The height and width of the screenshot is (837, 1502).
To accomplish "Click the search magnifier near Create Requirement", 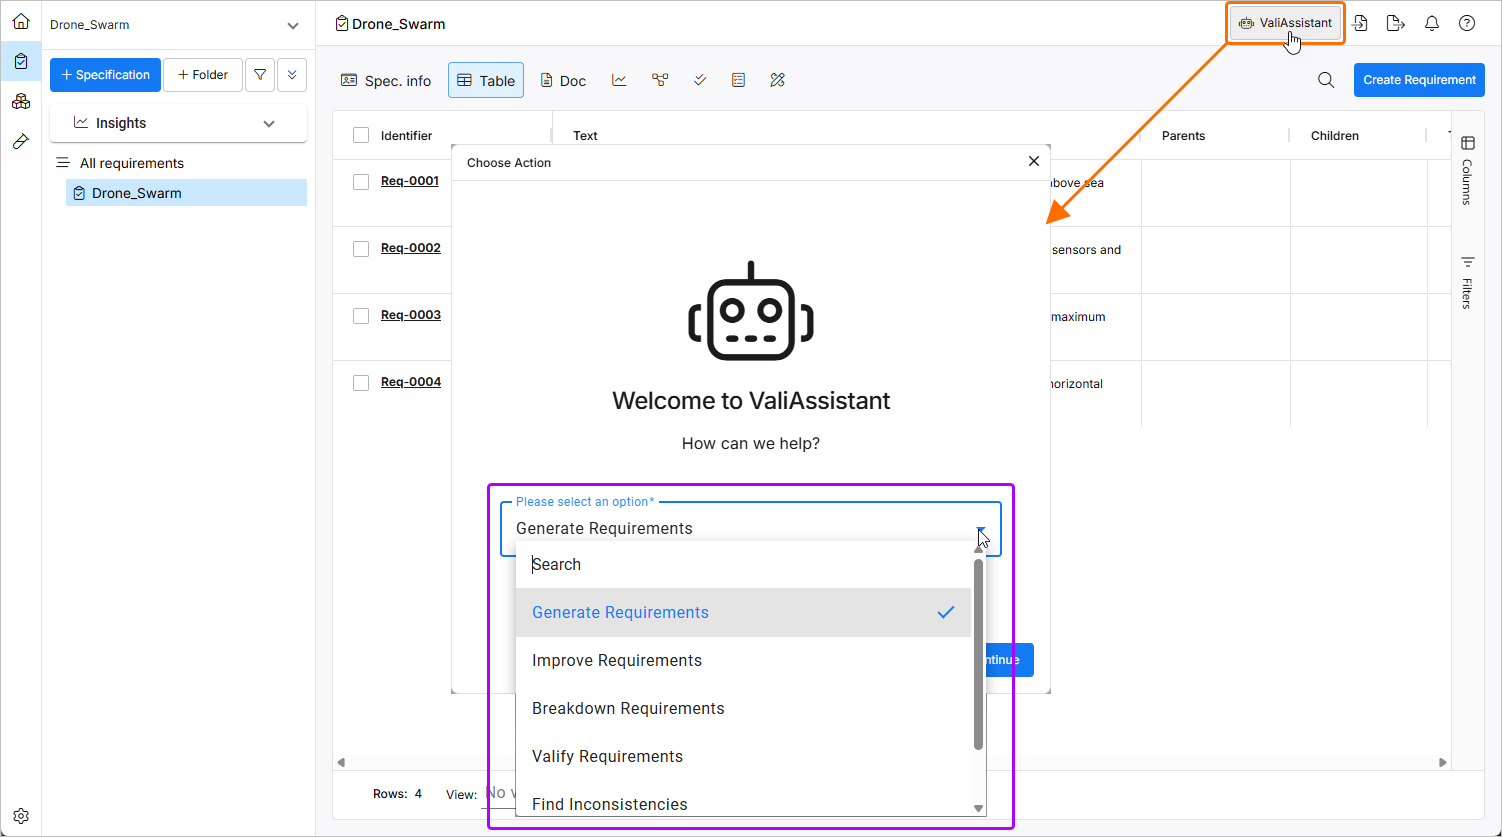I will pyautogui.click(x=1326, y=80).
